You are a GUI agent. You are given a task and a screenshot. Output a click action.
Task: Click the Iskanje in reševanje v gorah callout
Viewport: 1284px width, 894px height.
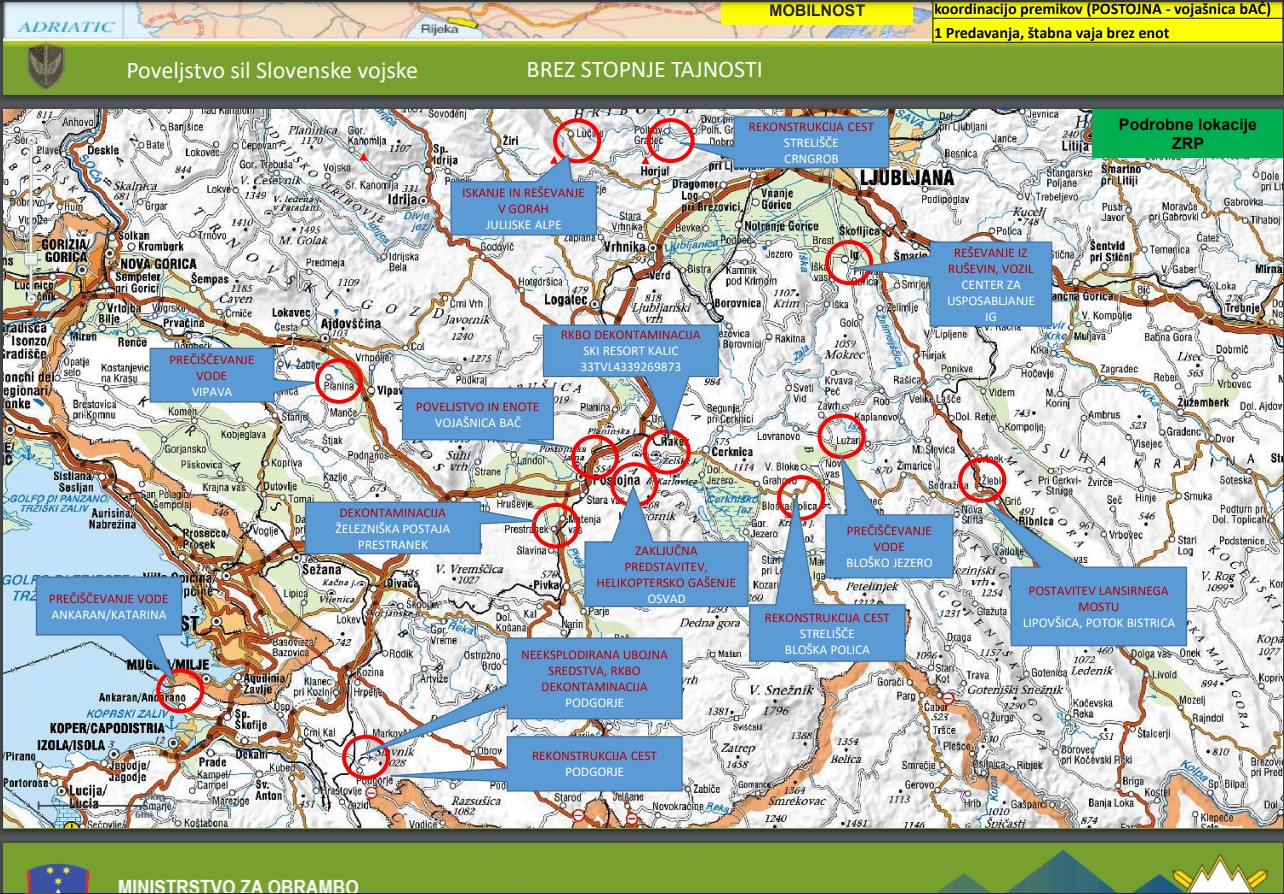(x=524, y=209)
